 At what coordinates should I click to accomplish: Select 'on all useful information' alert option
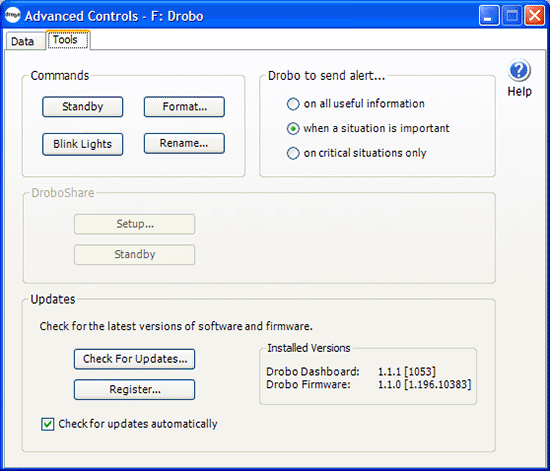[293, 104]
